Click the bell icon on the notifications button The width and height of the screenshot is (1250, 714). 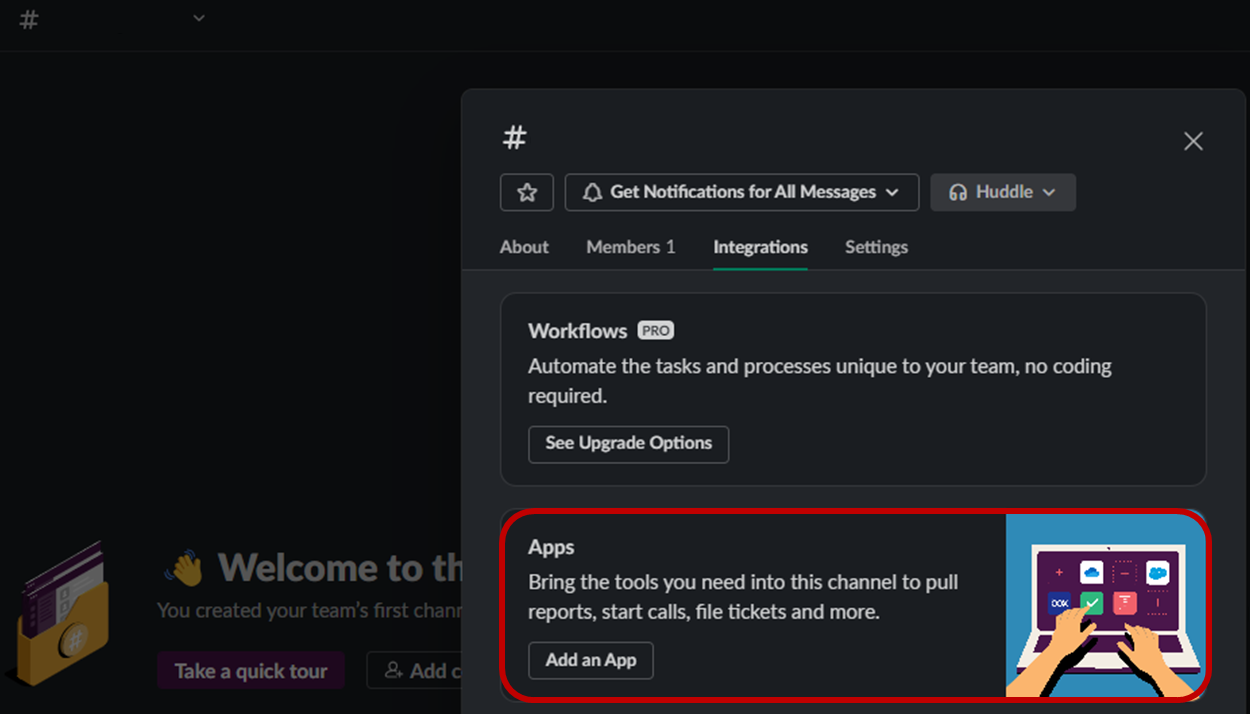[x=591, y=192]
